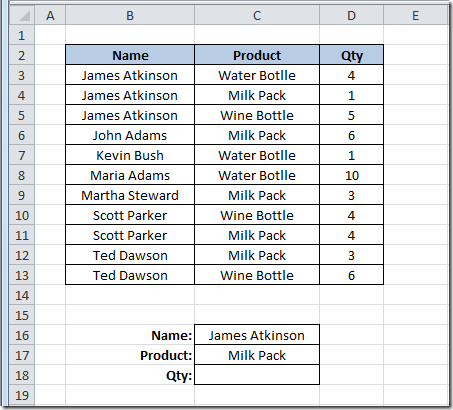Select the Name header cell
453x410 pixels.
click(x=130, y=55)
